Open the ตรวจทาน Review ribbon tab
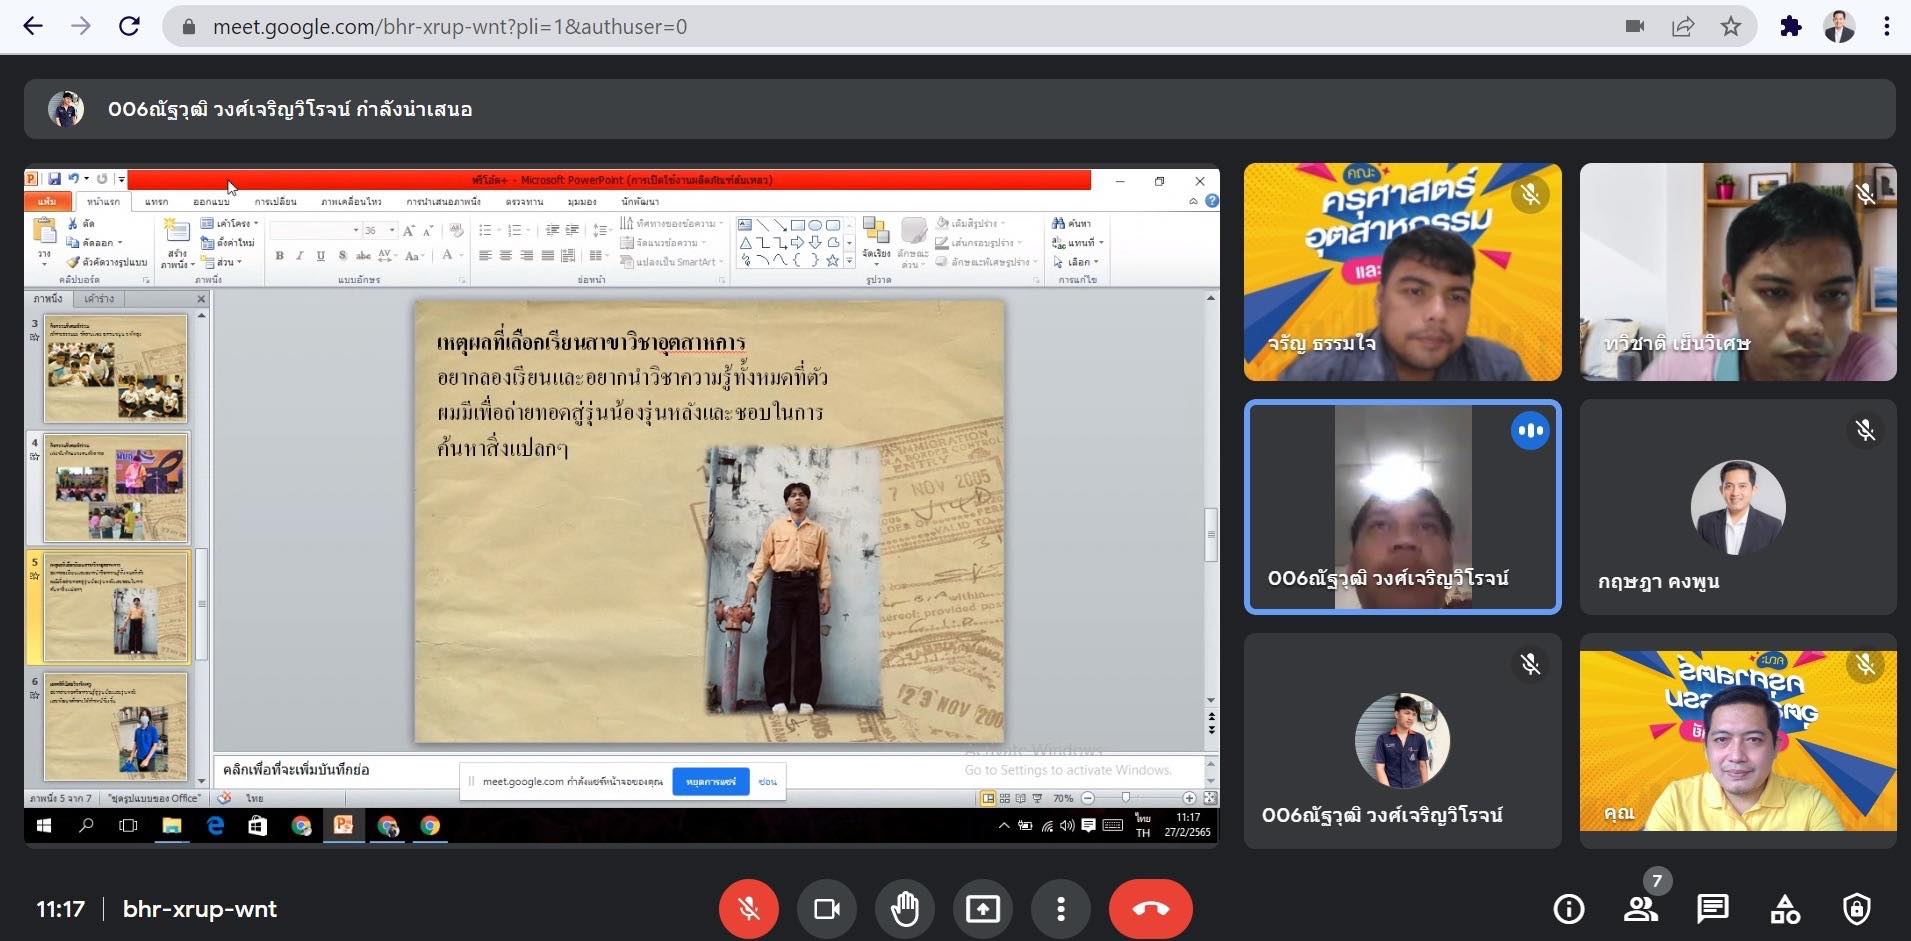The width and height of the screenshot is (1911, 941). [x=524, y=201]
